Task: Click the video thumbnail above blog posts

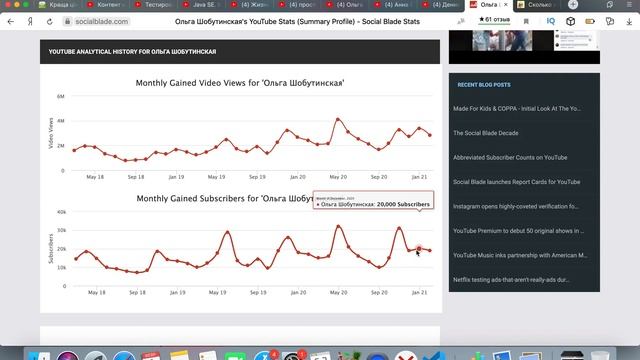Action: click(x=502, y=40)
